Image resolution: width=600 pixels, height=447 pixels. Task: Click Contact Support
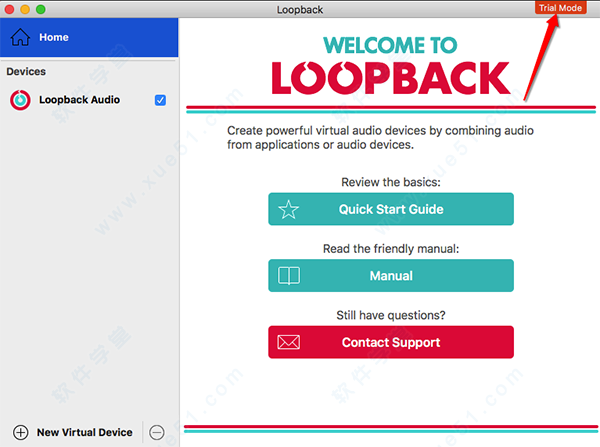(391, 342)
